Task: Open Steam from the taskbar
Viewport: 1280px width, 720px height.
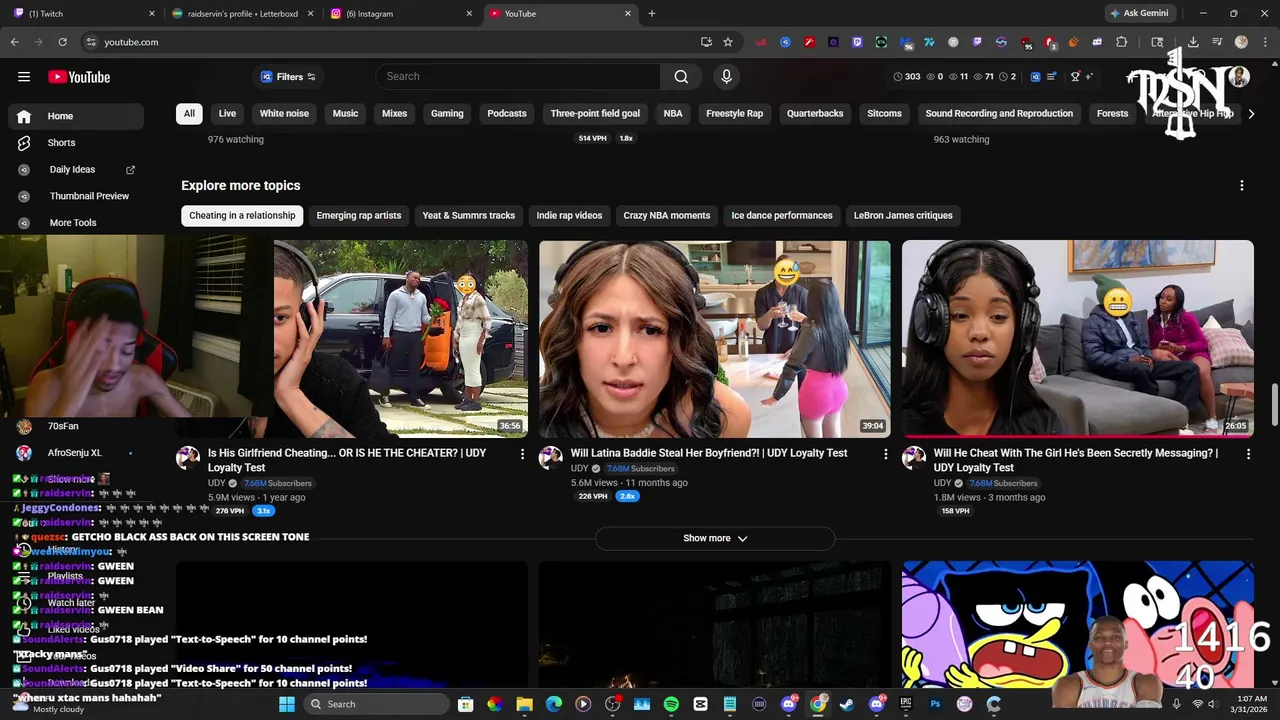Action: 847,704
